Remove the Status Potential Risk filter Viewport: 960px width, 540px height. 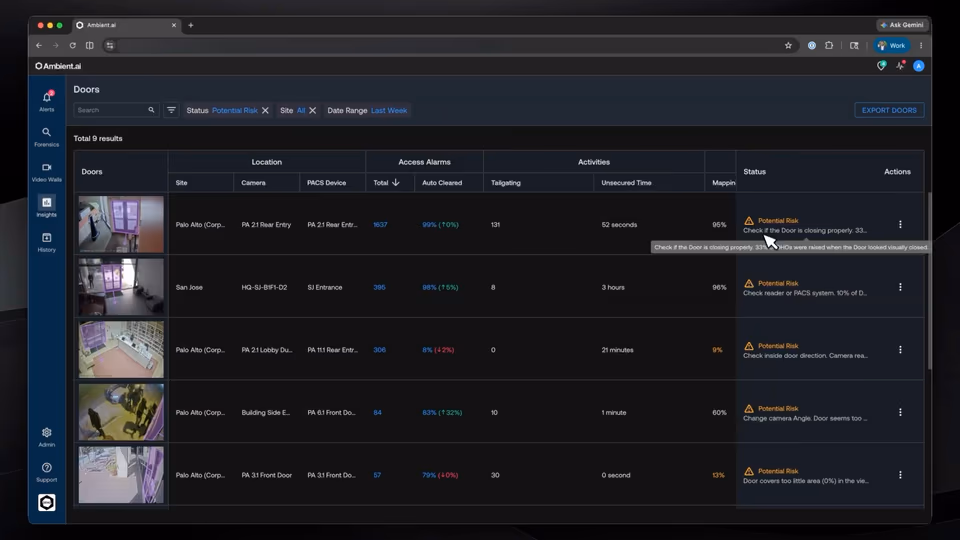265,111
